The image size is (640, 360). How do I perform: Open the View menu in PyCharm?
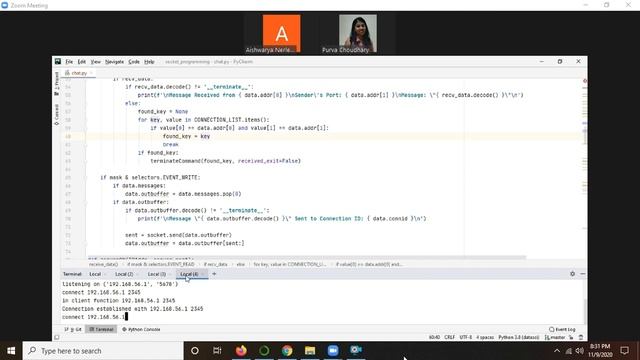[x=96, y=62]
